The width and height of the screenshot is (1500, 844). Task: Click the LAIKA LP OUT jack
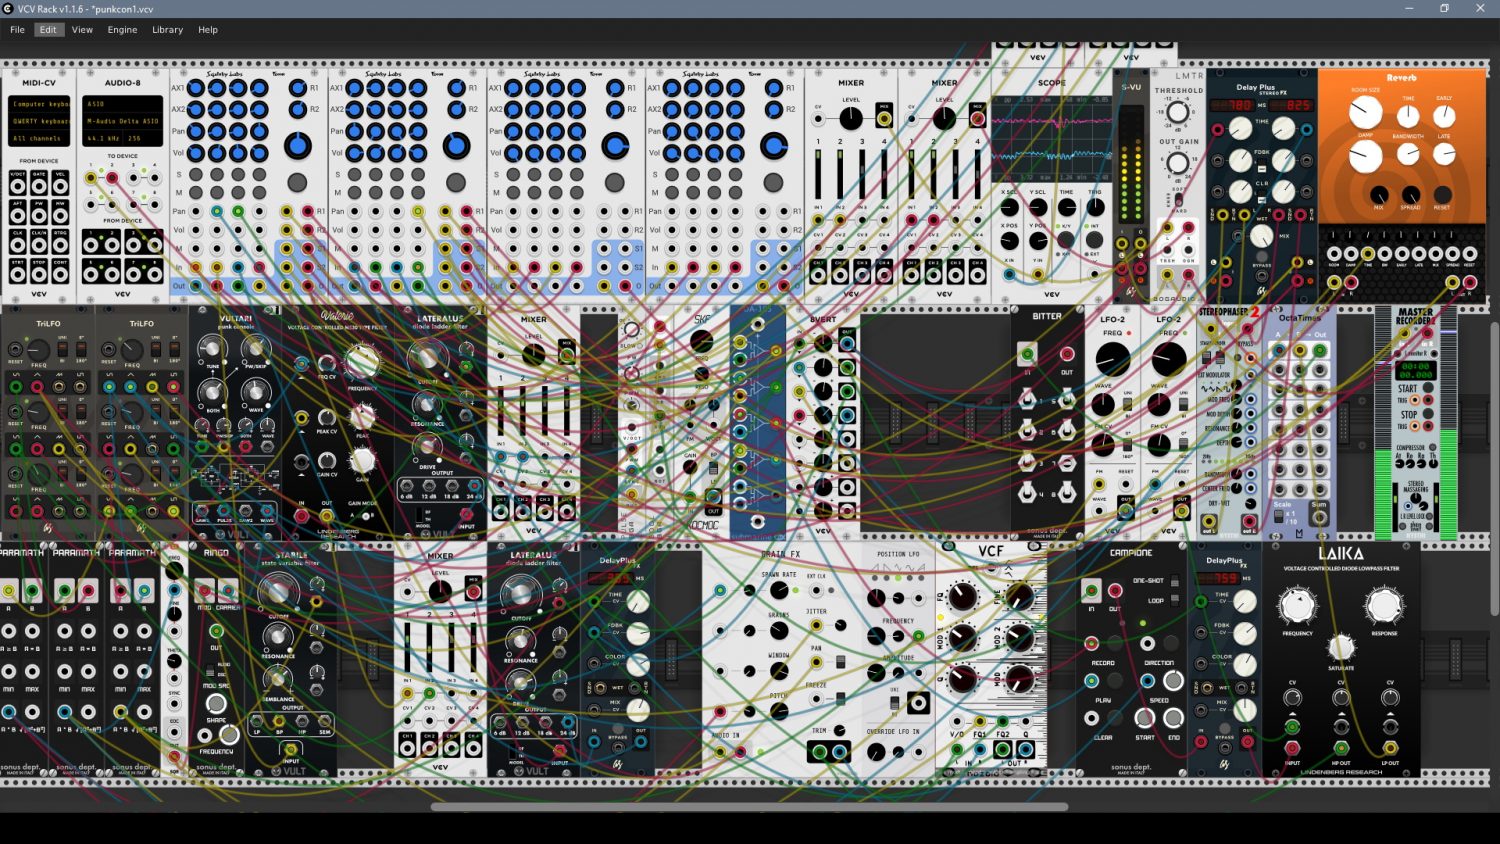(x=1390, y=748)
